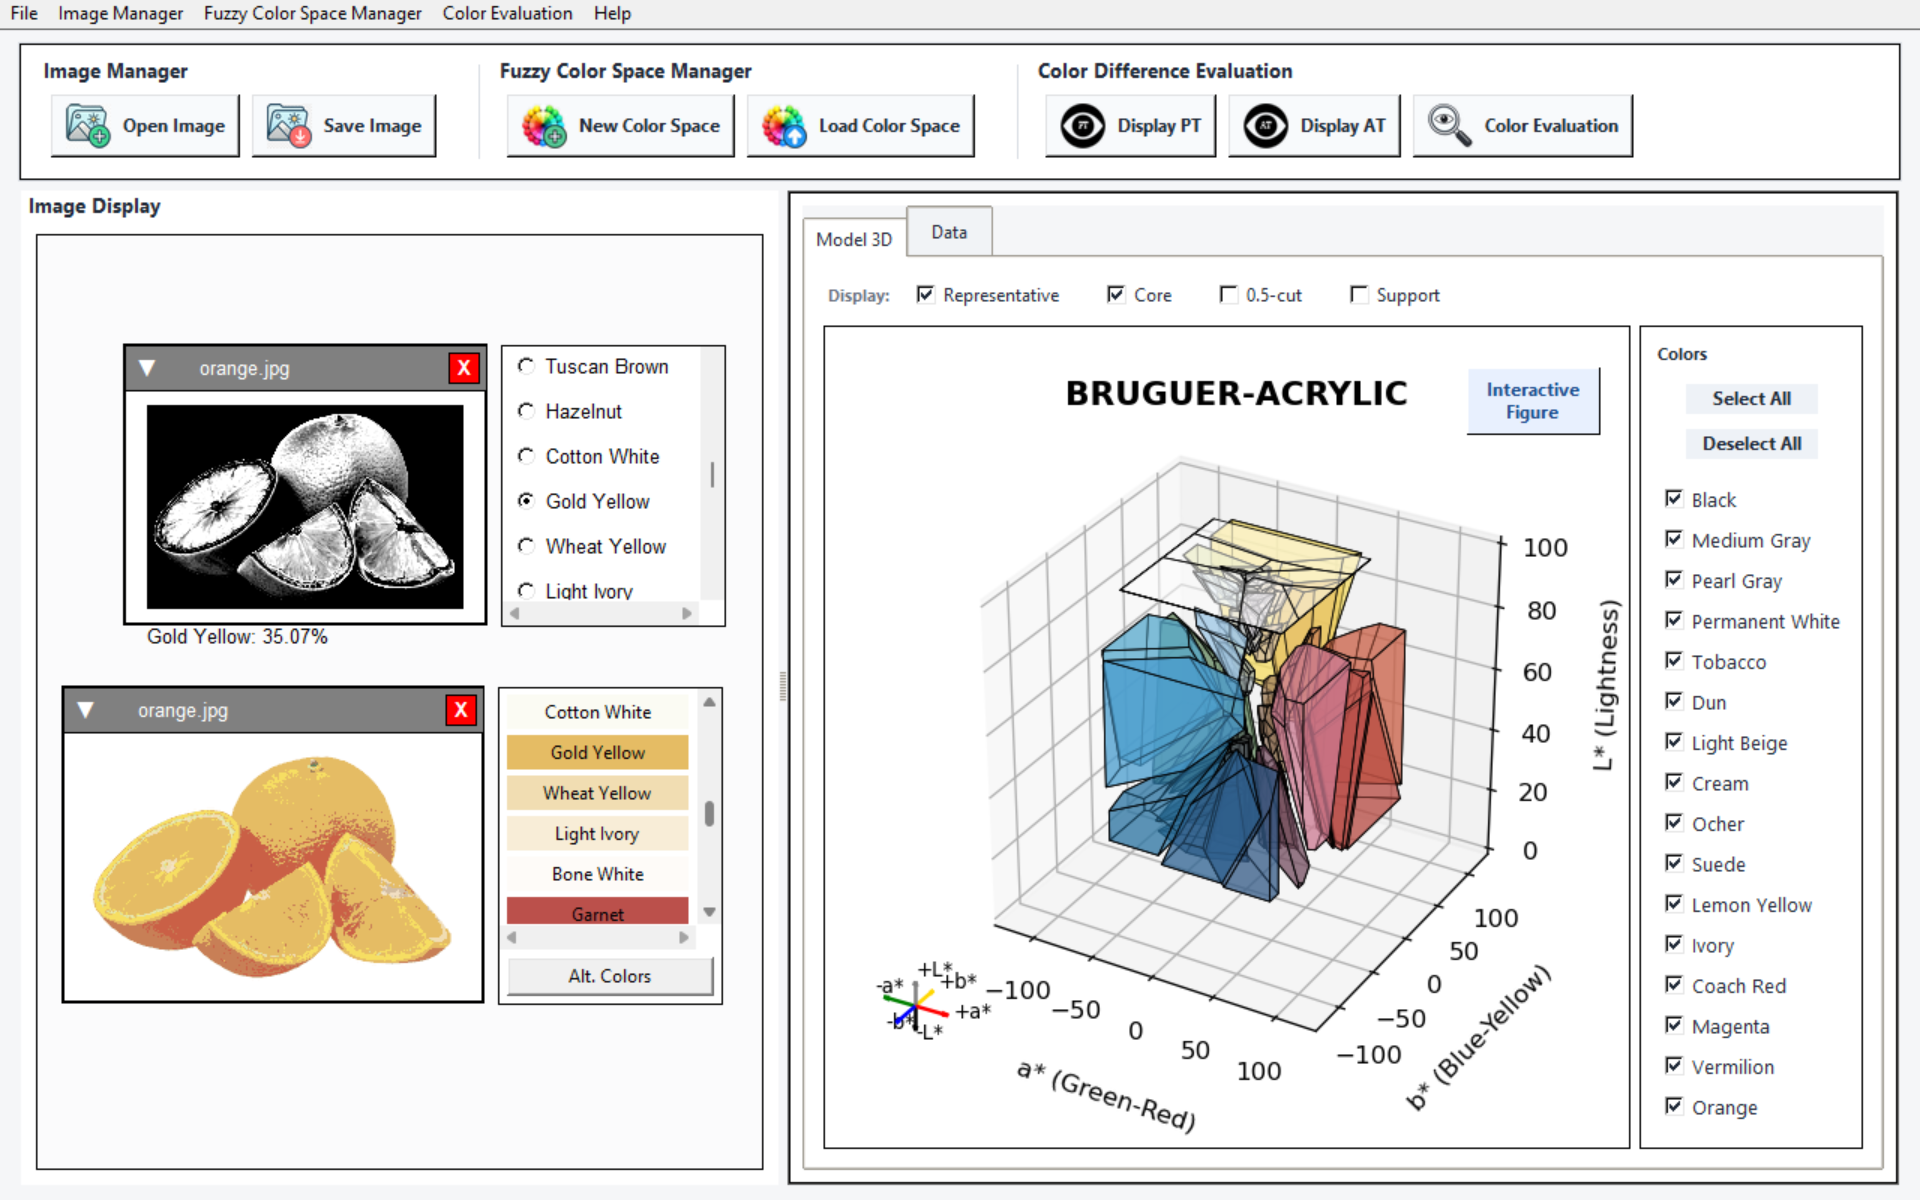Uncheck the Medium Gray color checkbox
The height and width of the screenshot is (1200, 1920).
[x=1674, y=539]
